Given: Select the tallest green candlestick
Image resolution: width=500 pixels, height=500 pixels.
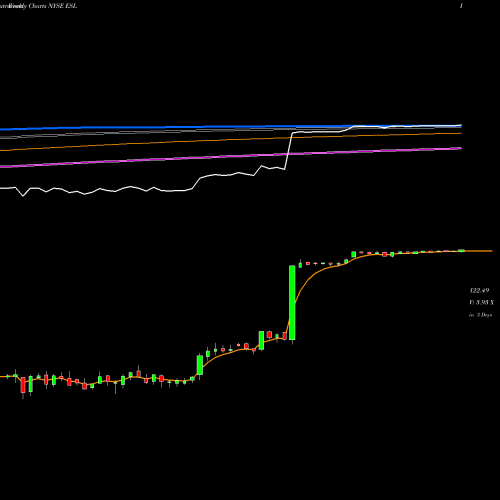Looking at the screenshot, I should pos(292,303).
